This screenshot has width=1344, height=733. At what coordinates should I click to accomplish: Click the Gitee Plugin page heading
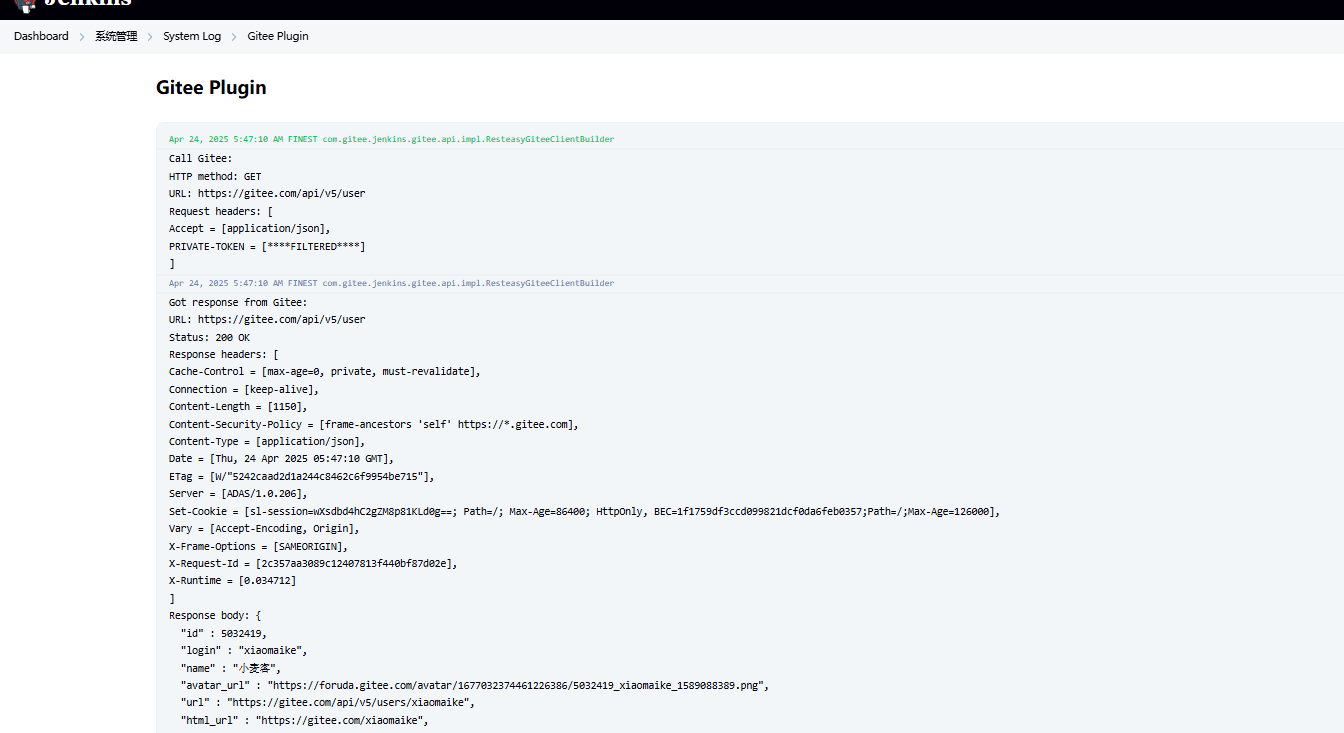pyautogui.click(x=211, y=87)
